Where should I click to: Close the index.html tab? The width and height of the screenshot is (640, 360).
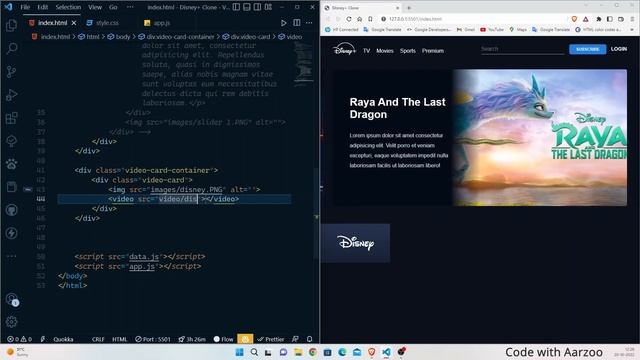[74, 23]
